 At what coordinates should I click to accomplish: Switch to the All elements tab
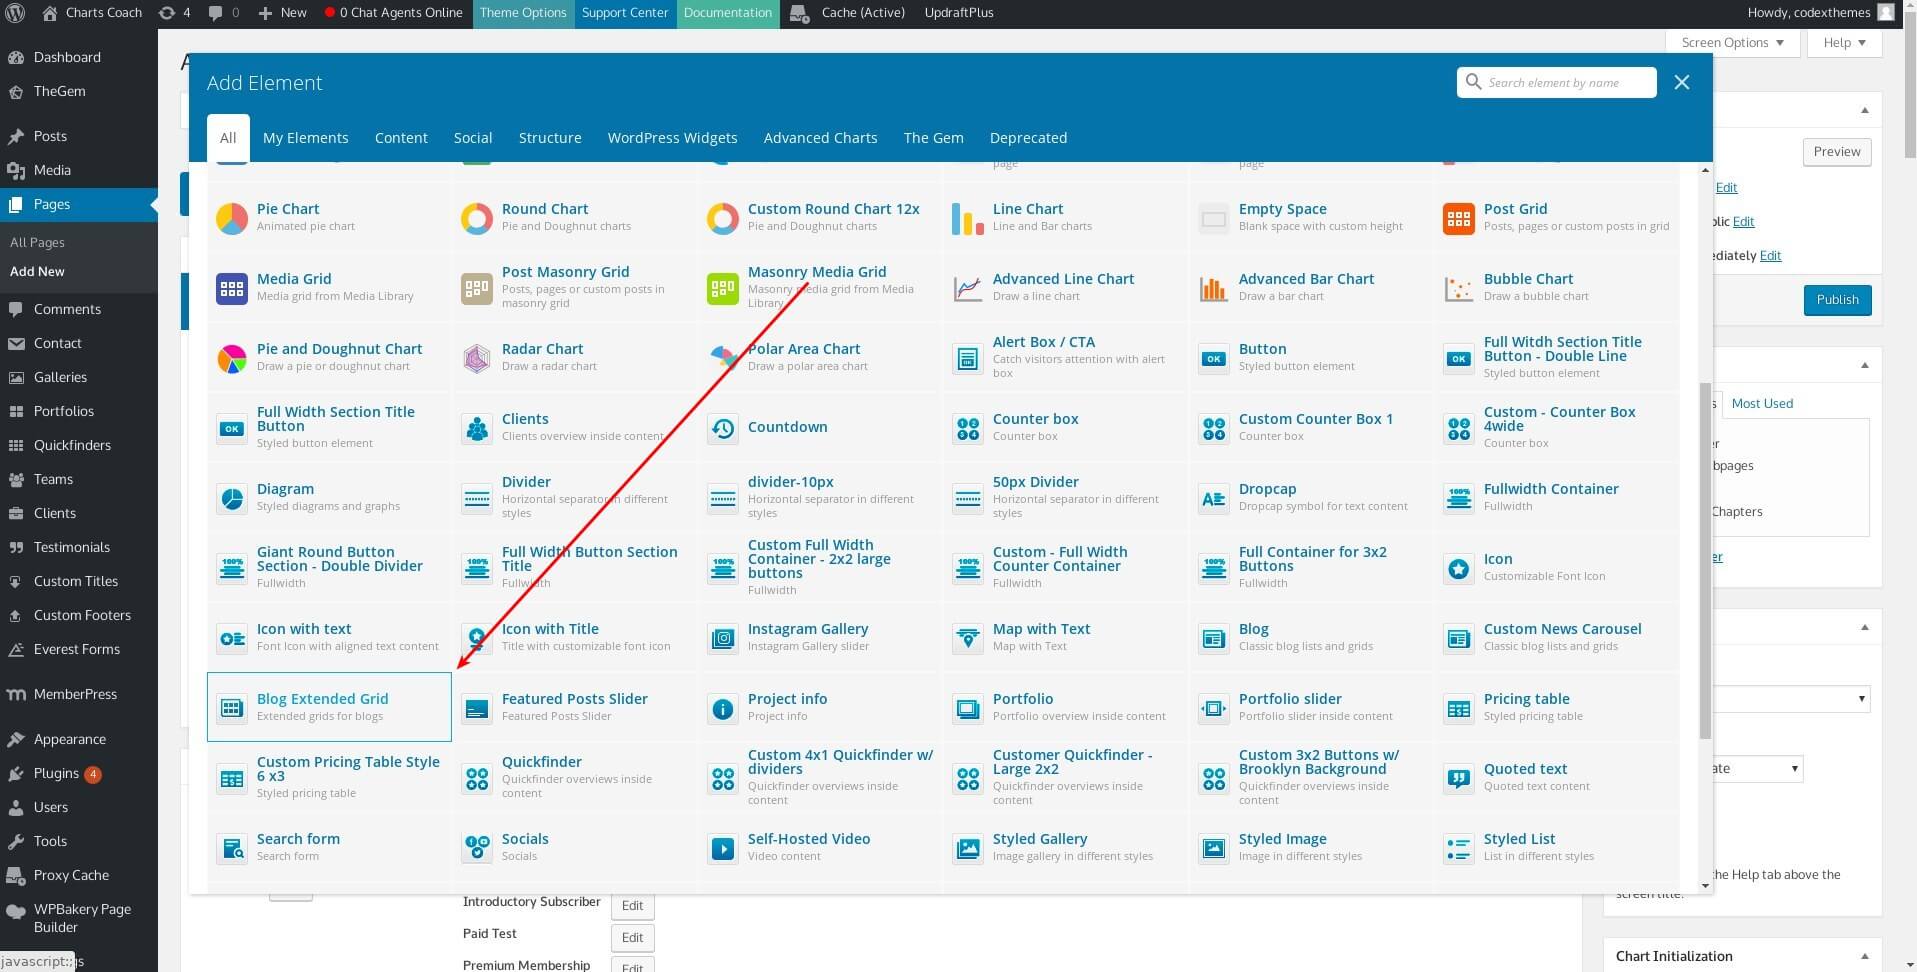click(x=228, y=138)
